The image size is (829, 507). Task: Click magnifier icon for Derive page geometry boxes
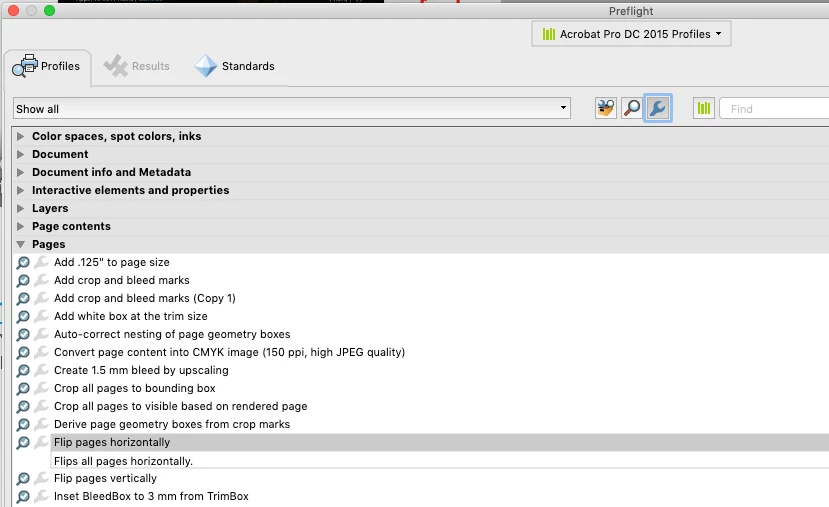[23, 424]
